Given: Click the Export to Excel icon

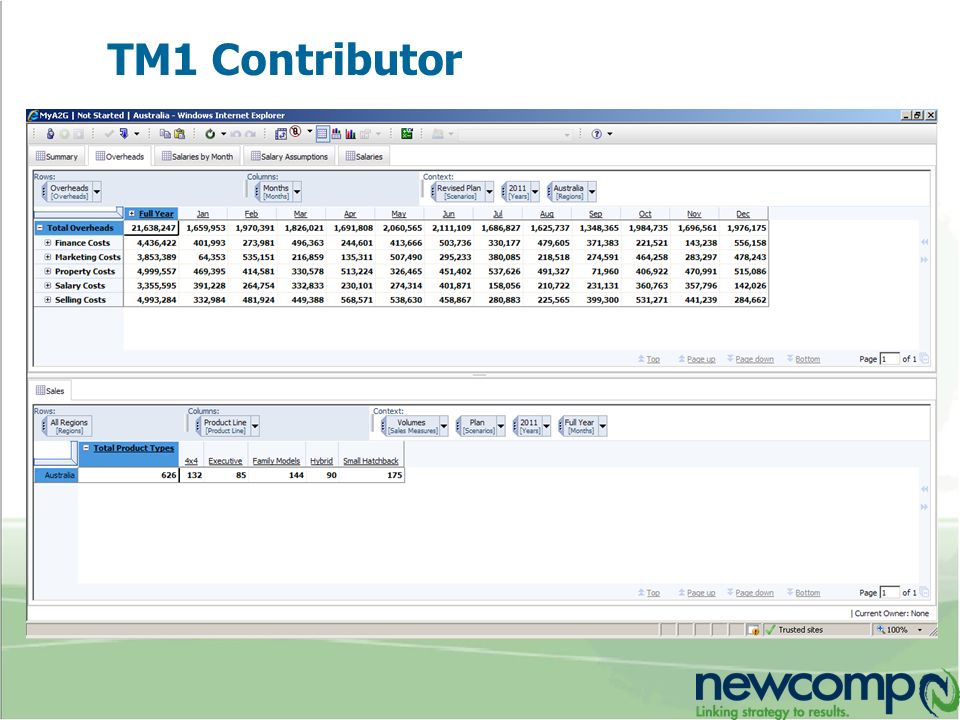Looking at the screenshot, I should 407,133.
